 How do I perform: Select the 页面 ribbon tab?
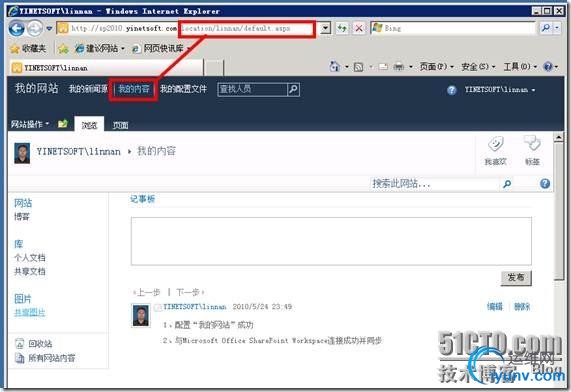120,125
